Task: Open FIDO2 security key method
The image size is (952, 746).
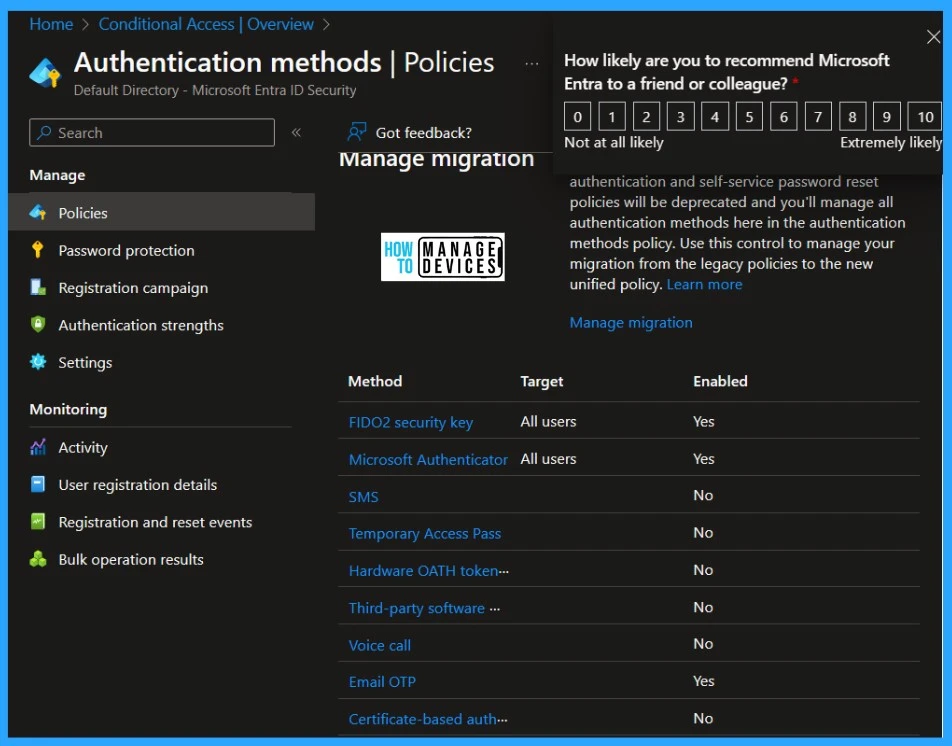Action: pyautogui.click(x=410, y=422)
